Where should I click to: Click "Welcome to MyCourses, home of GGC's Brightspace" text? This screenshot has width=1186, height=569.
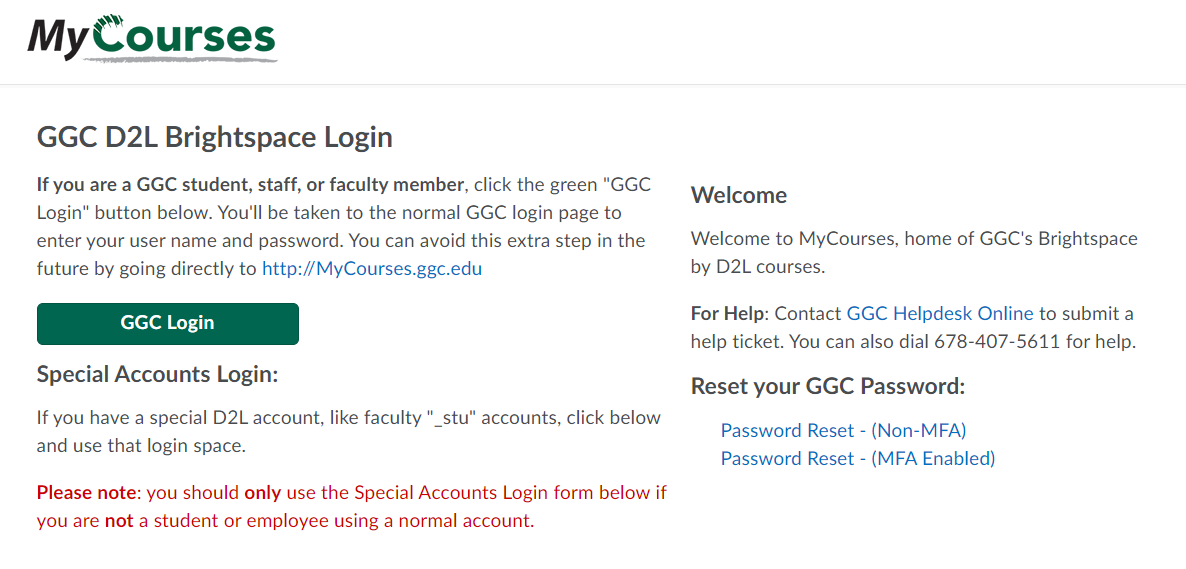pyautogui.click(x=914, y=239)
